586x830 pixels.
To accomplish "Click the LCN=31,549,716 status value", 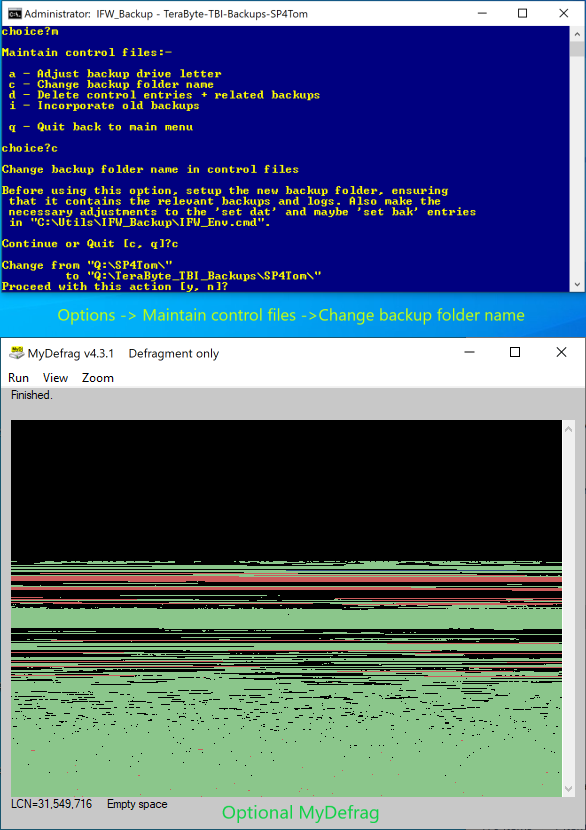I will click(x=51, y=804).
